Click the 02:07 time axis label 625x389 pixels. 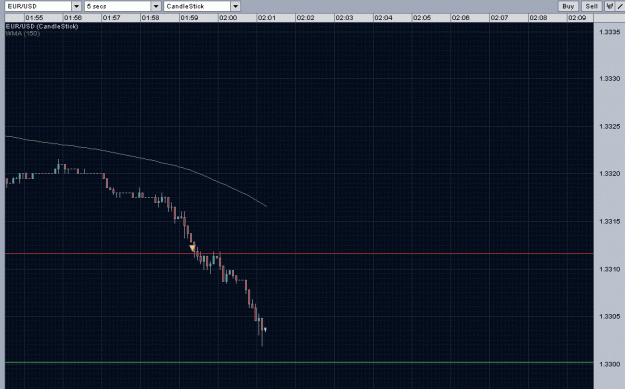point(499,18)
